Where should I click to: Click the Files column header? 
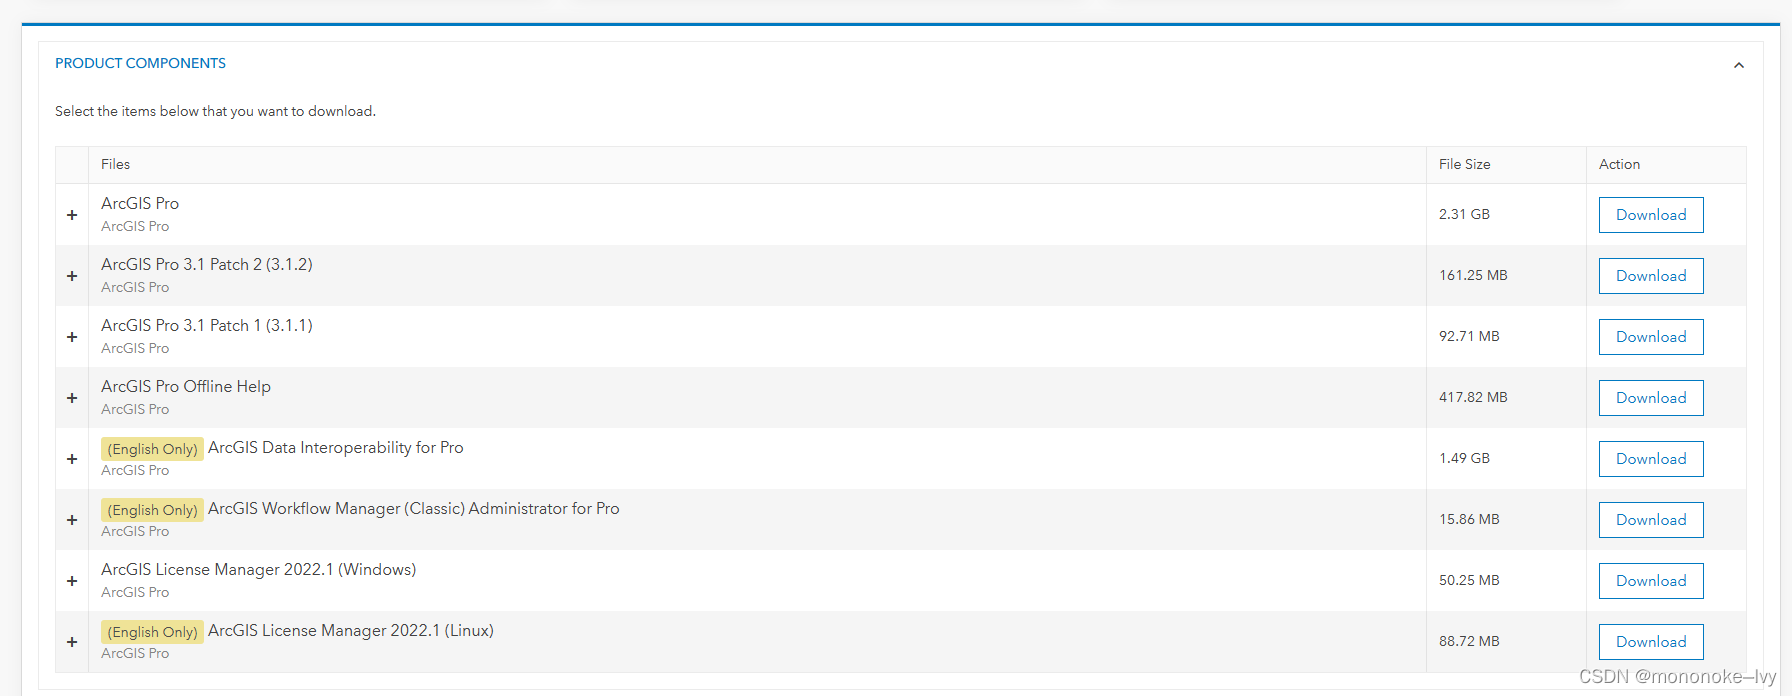(115, 164)
